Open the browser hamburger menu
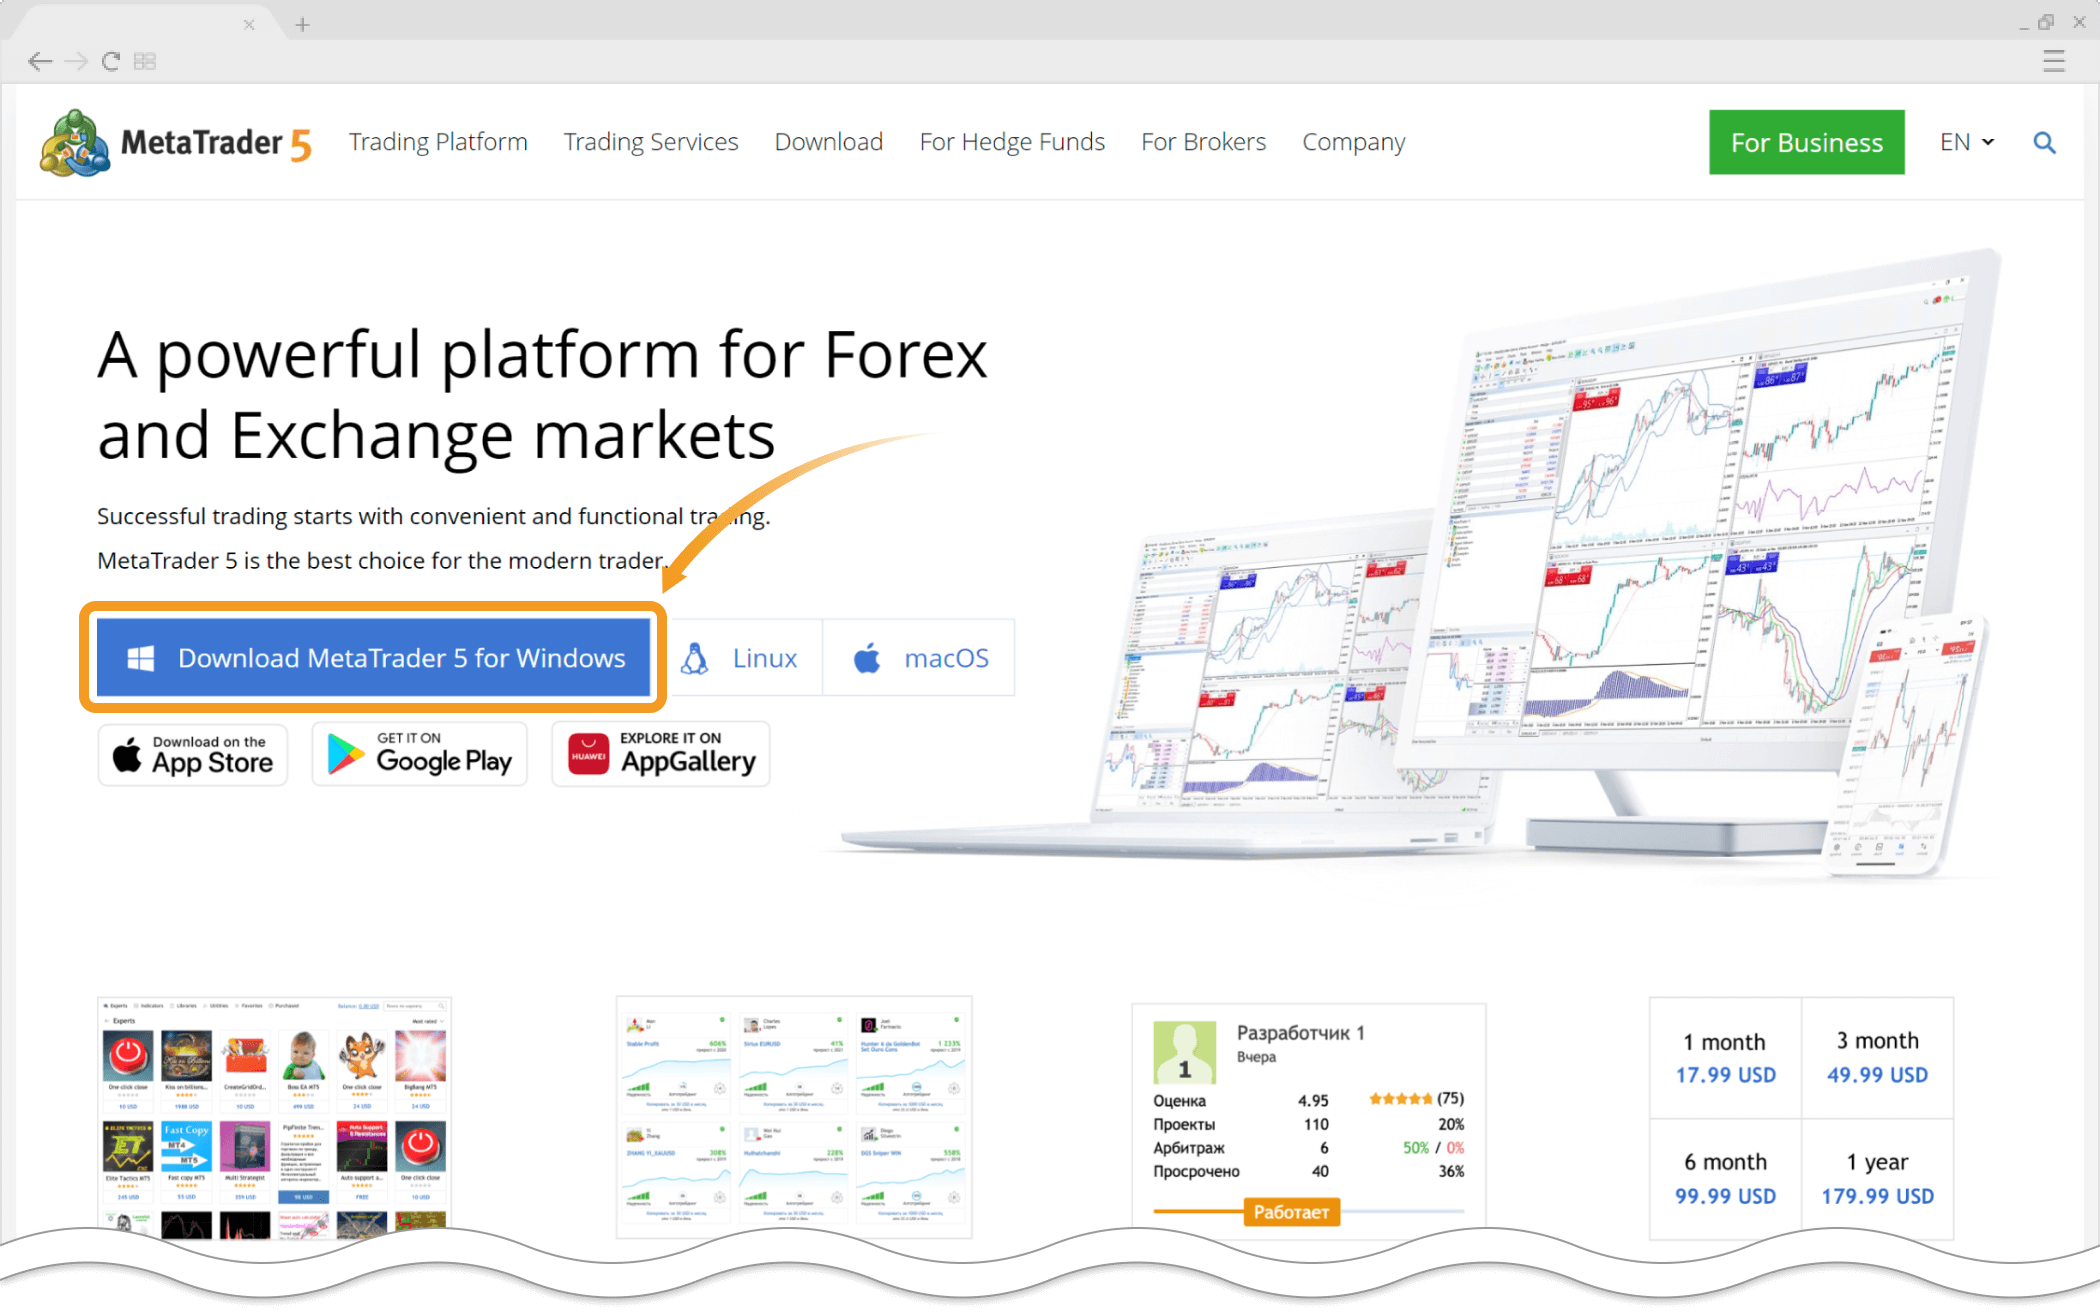 pos(2054,62)
